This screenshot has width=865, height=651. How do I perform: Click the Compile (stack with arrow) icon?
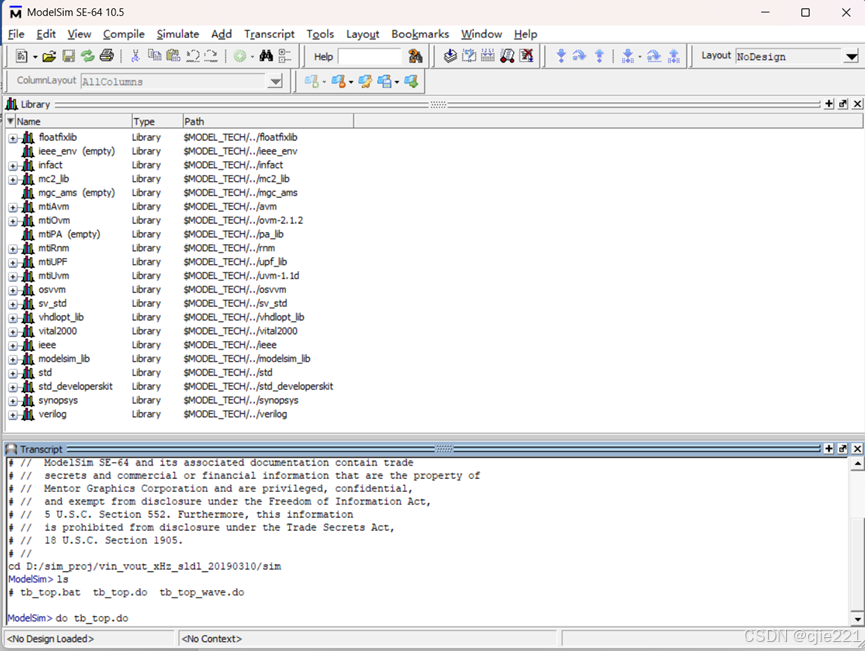[450, 56]
